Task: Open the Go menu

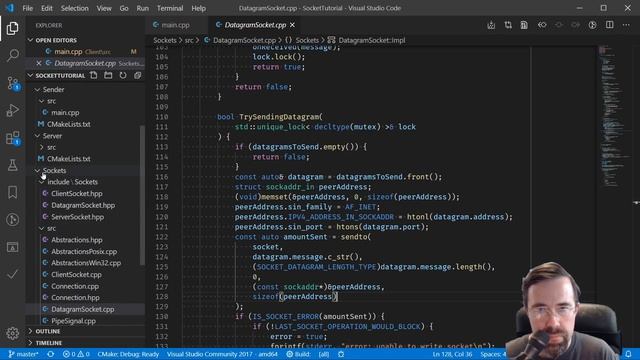Action: click(124, 8)
